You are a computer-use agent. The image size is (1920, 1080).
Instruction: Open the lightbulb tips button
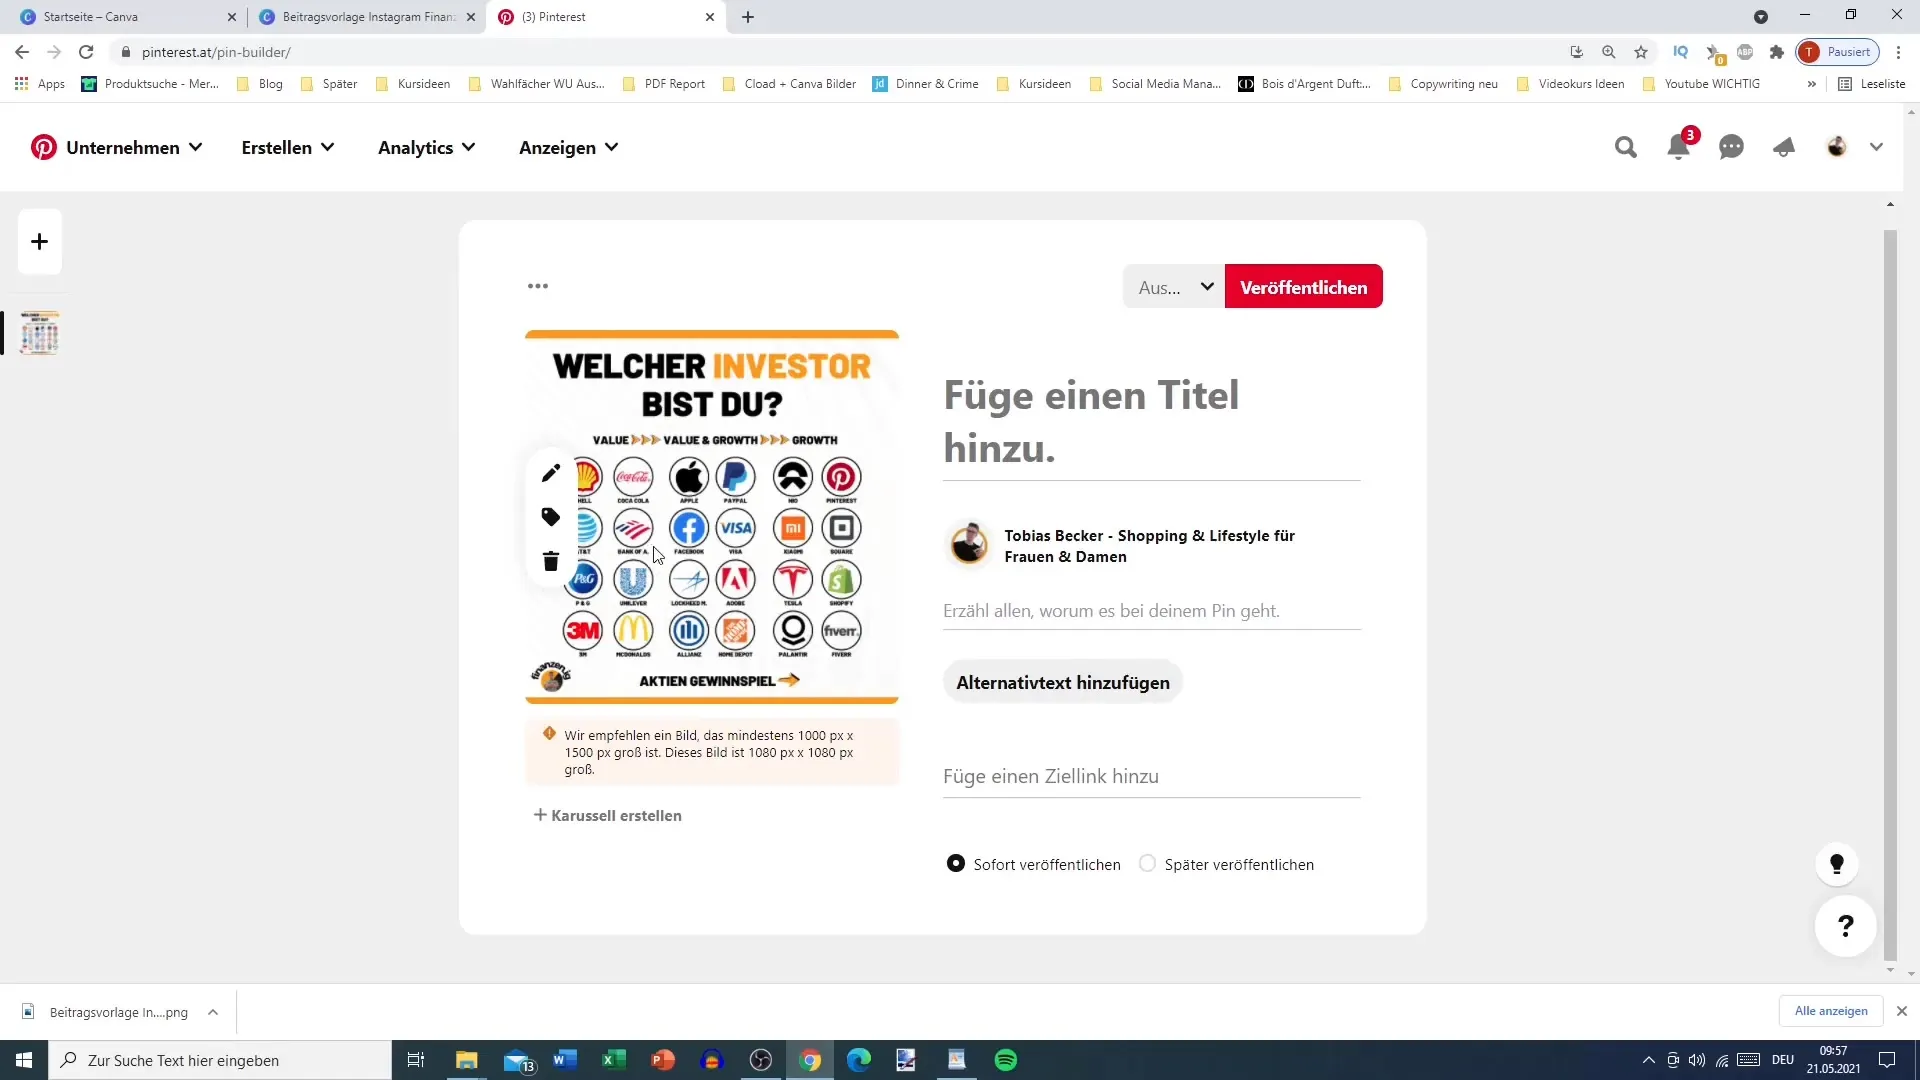[x=1837, y=864]
